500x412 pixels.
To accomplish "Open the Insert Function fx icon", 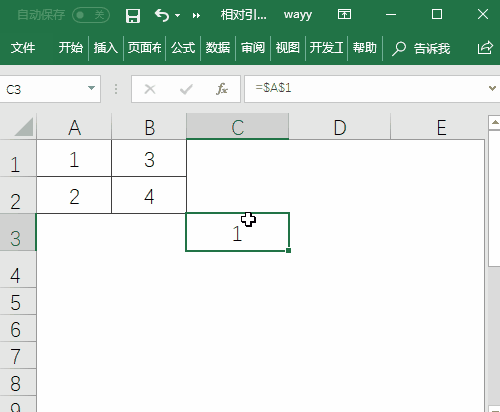I will pyautogui.click(x=222, y=89).
